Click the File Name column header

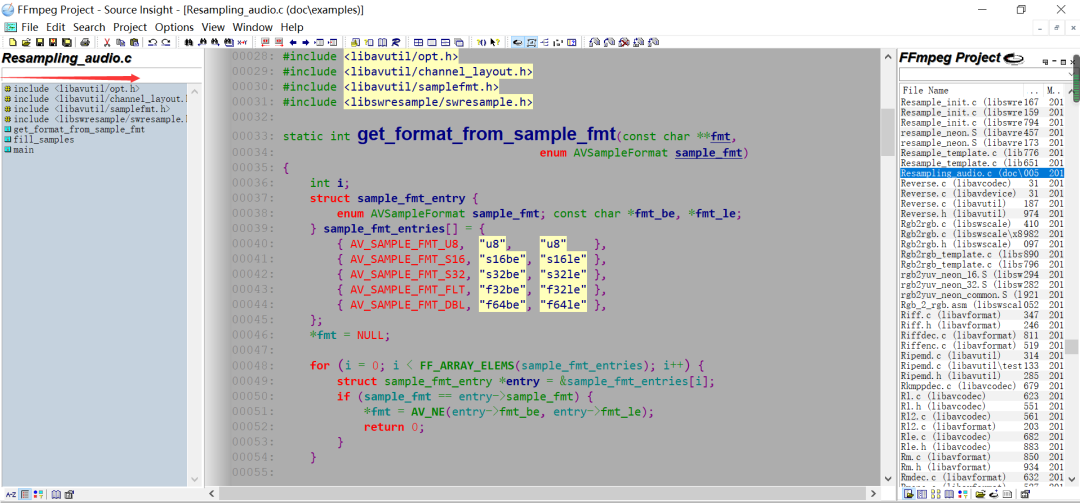(963, 90)
